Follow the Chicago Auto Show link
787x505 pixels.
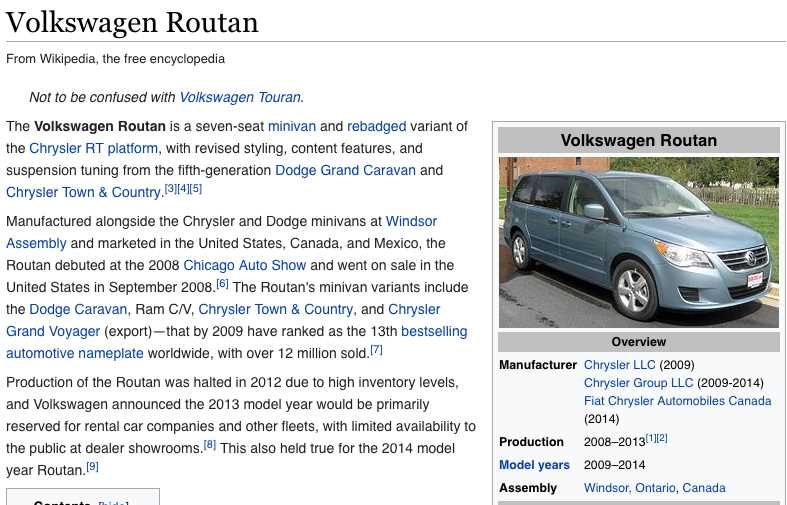244,265
